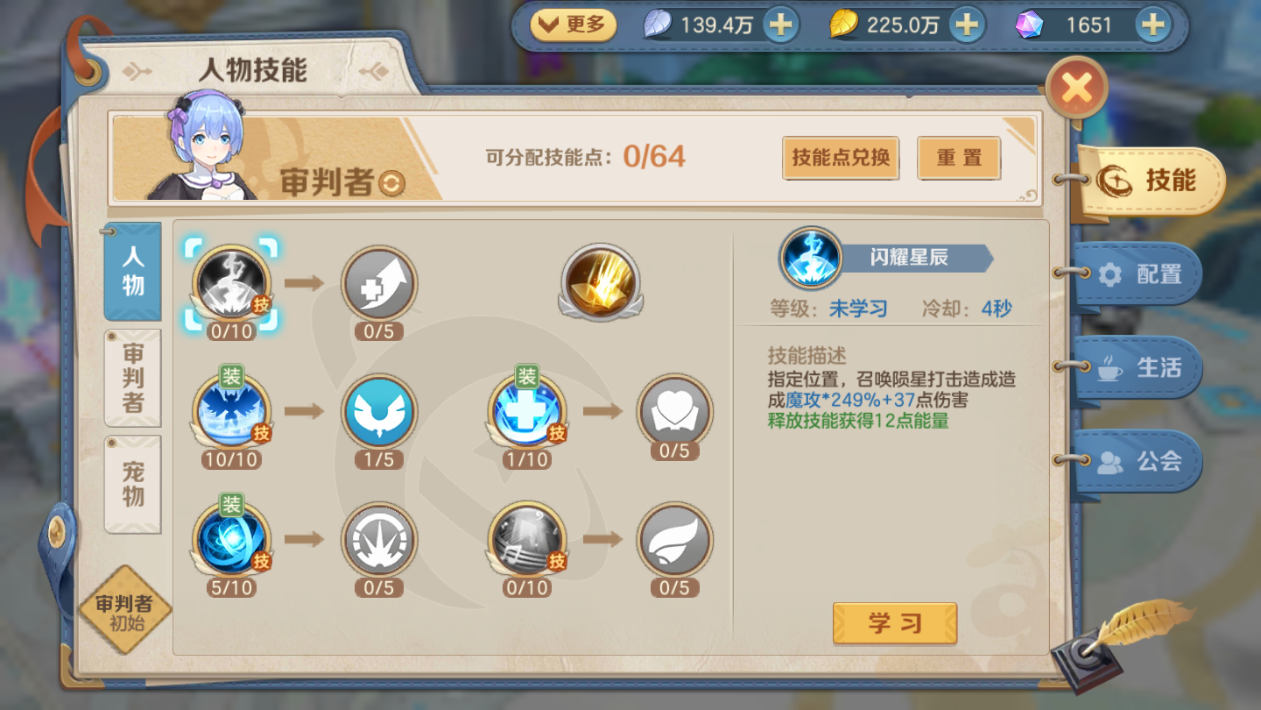Switch to the 审判者 side tab
This screenshot has width=1261, height=710.
133,378
